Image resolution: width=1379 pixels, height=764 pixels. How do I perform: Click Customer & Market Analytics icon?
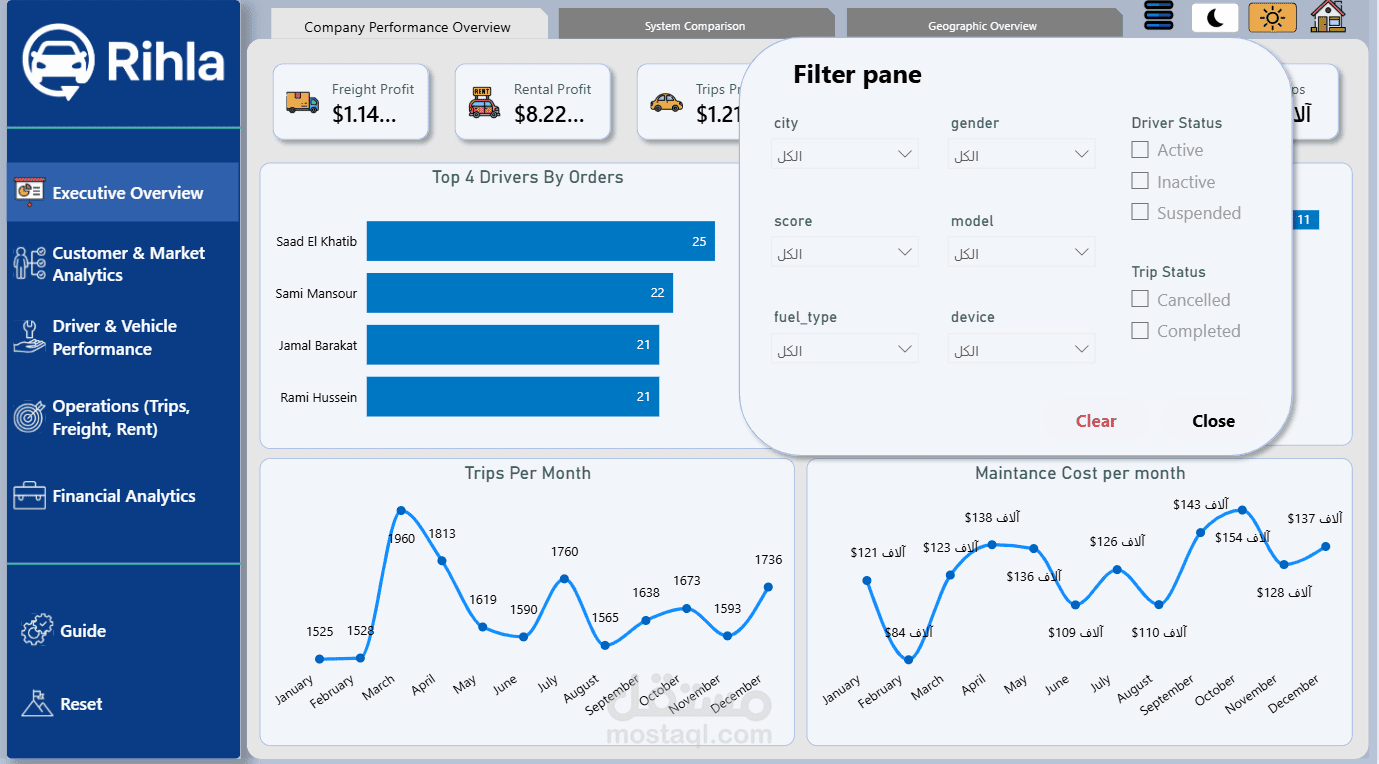pos(29,263)
